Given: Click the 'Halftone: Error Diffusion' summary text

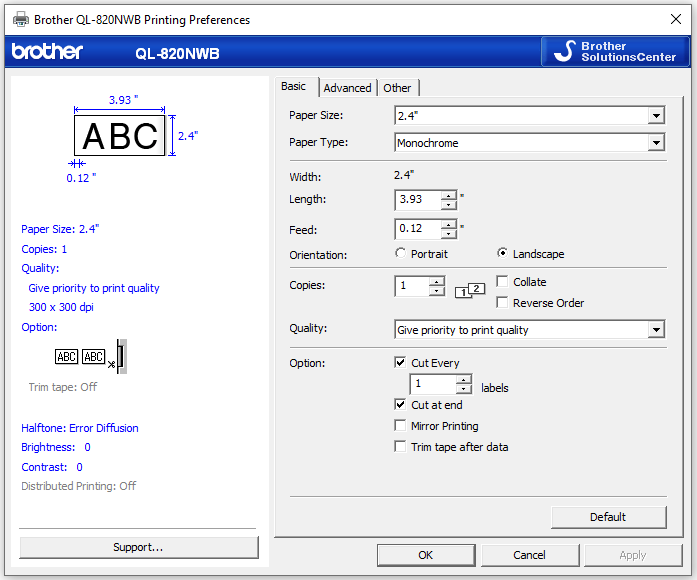Looking at the screenshot, I should (80, 428).
